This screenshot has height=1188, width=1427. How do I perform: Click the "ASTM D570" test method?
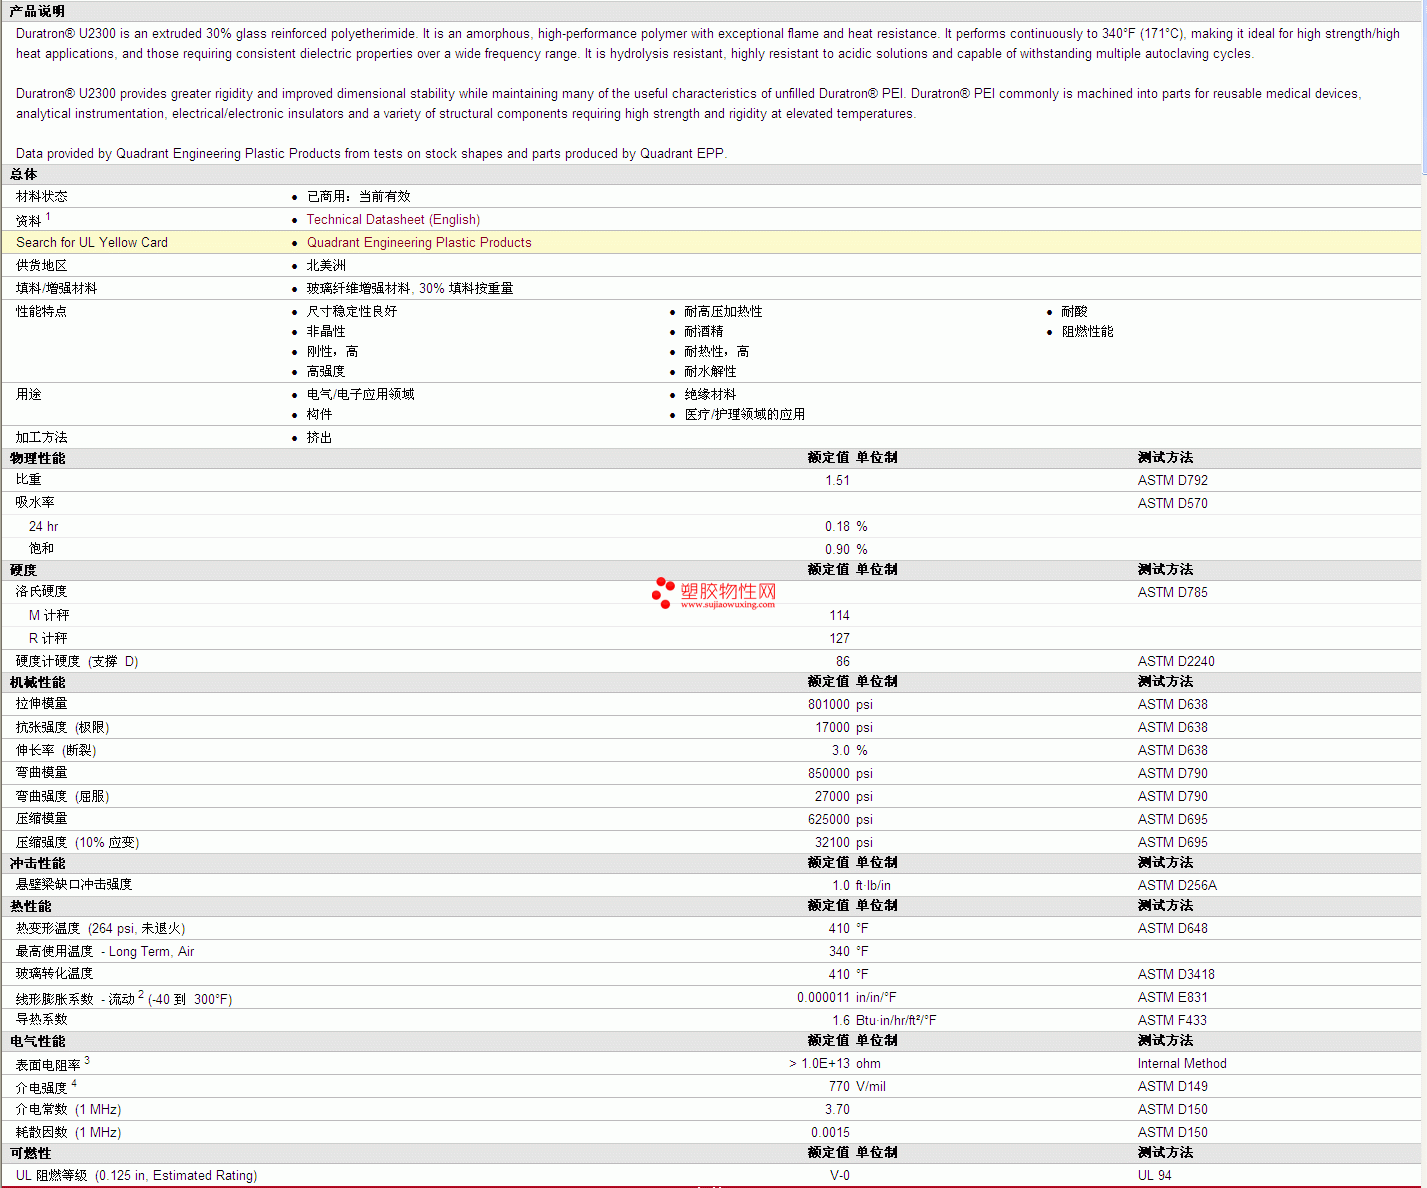tap(1173, 504)
